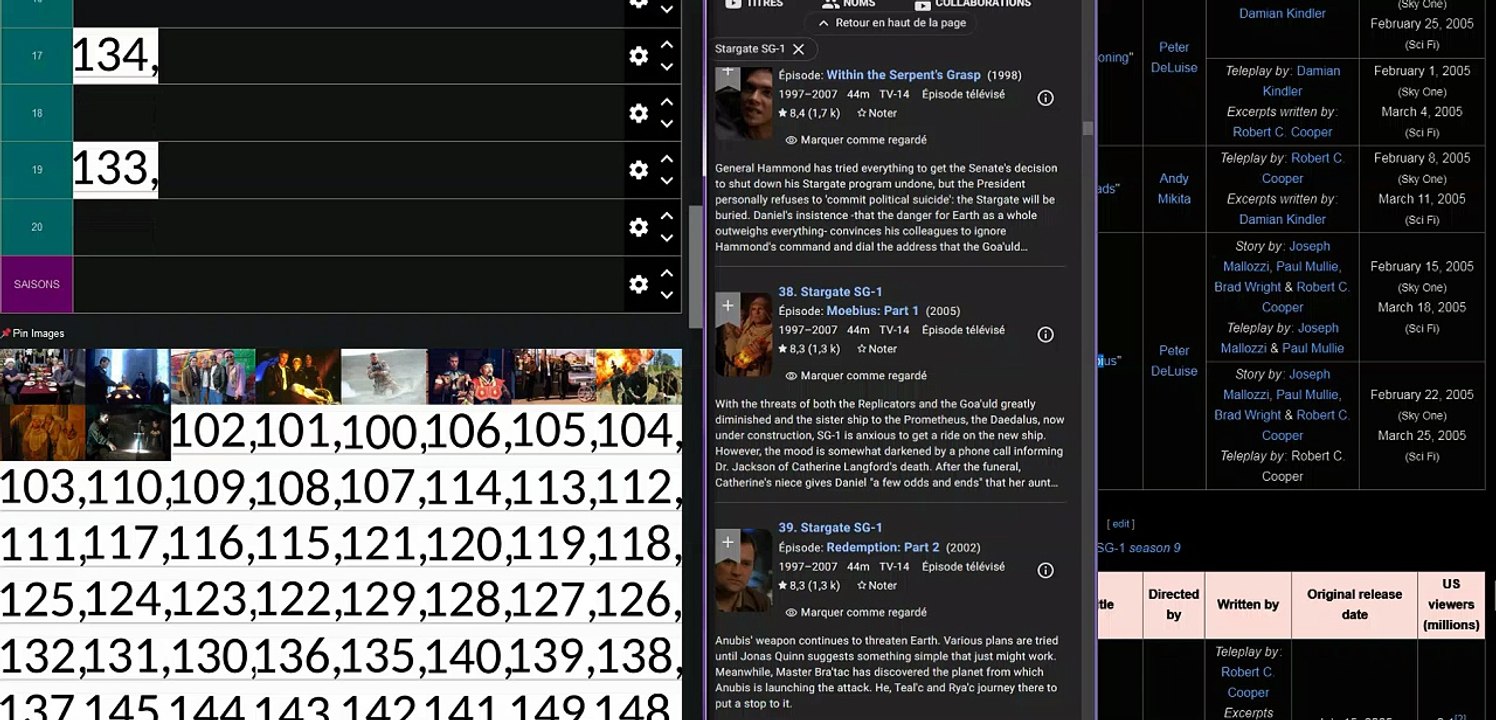Screen dimensions: 1496x720
Task: Click the Redemption: Part 2 poster image
Action: pyautogui.click(x=744, y=570)
